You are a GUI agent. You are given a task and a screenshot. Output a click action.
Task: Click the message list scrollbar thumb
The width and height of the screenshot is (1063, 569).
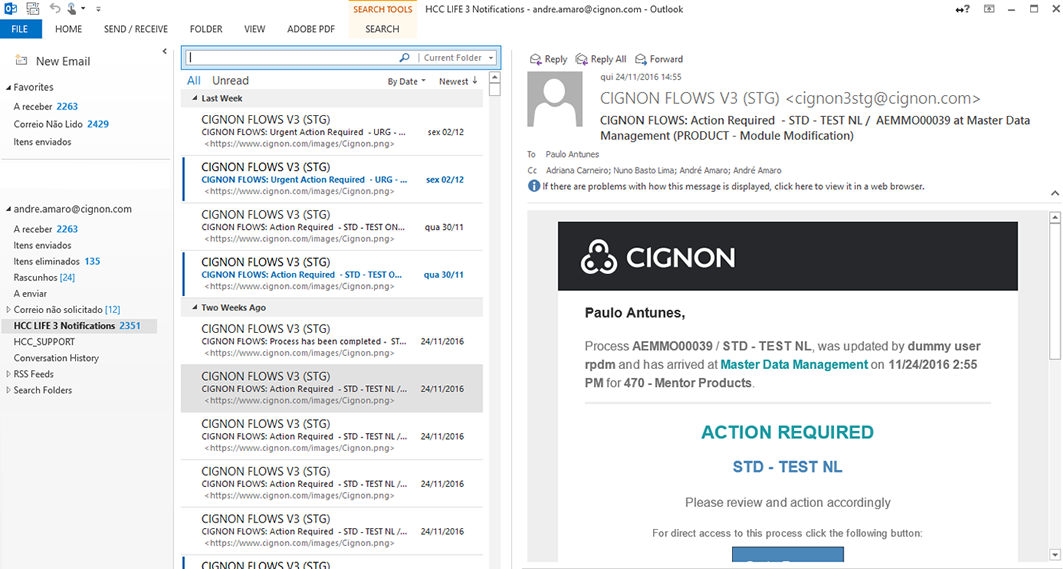495,90
